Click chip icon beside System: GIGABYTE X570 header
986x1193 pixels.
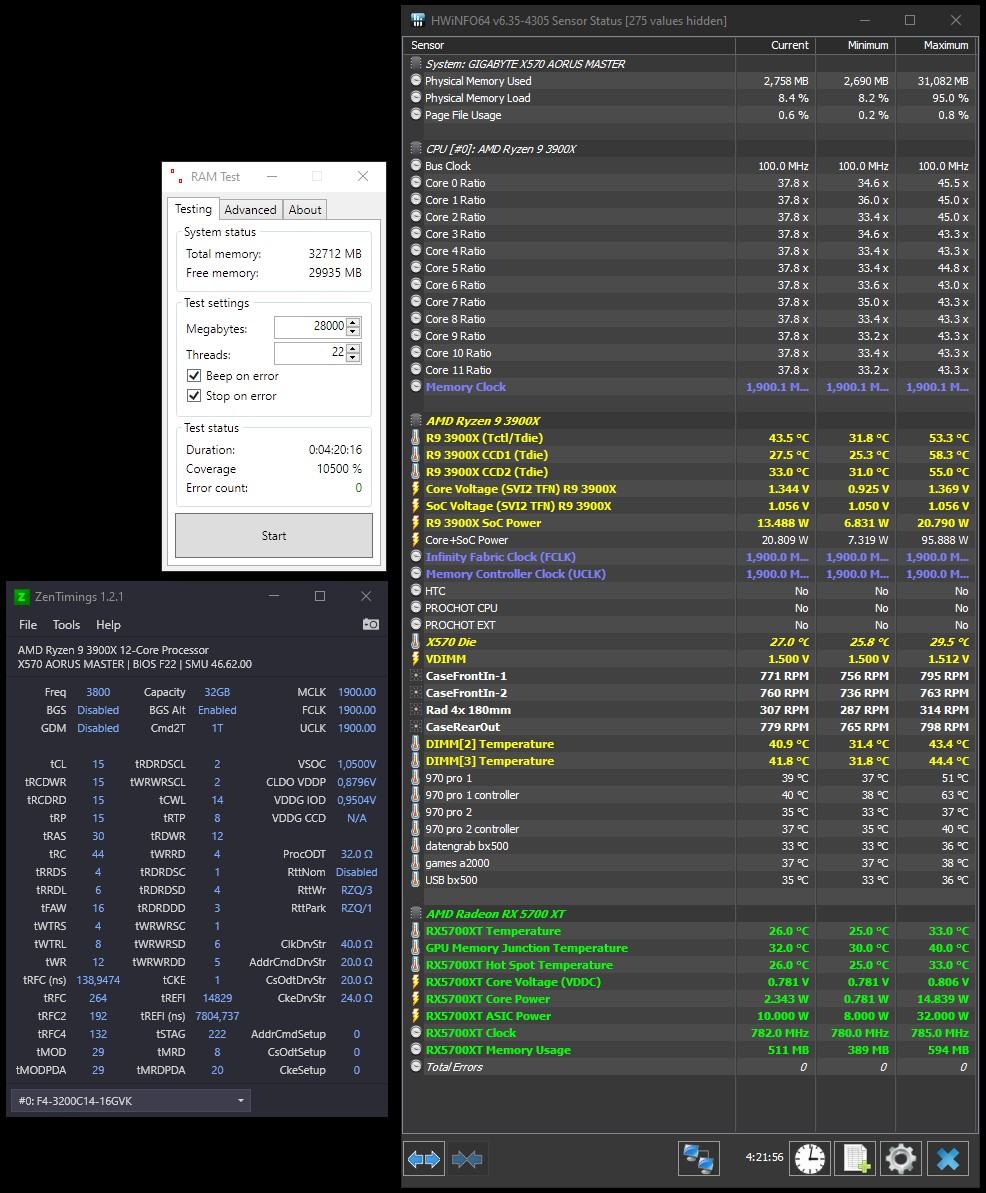pyautogui.click(x=415, y=63)
